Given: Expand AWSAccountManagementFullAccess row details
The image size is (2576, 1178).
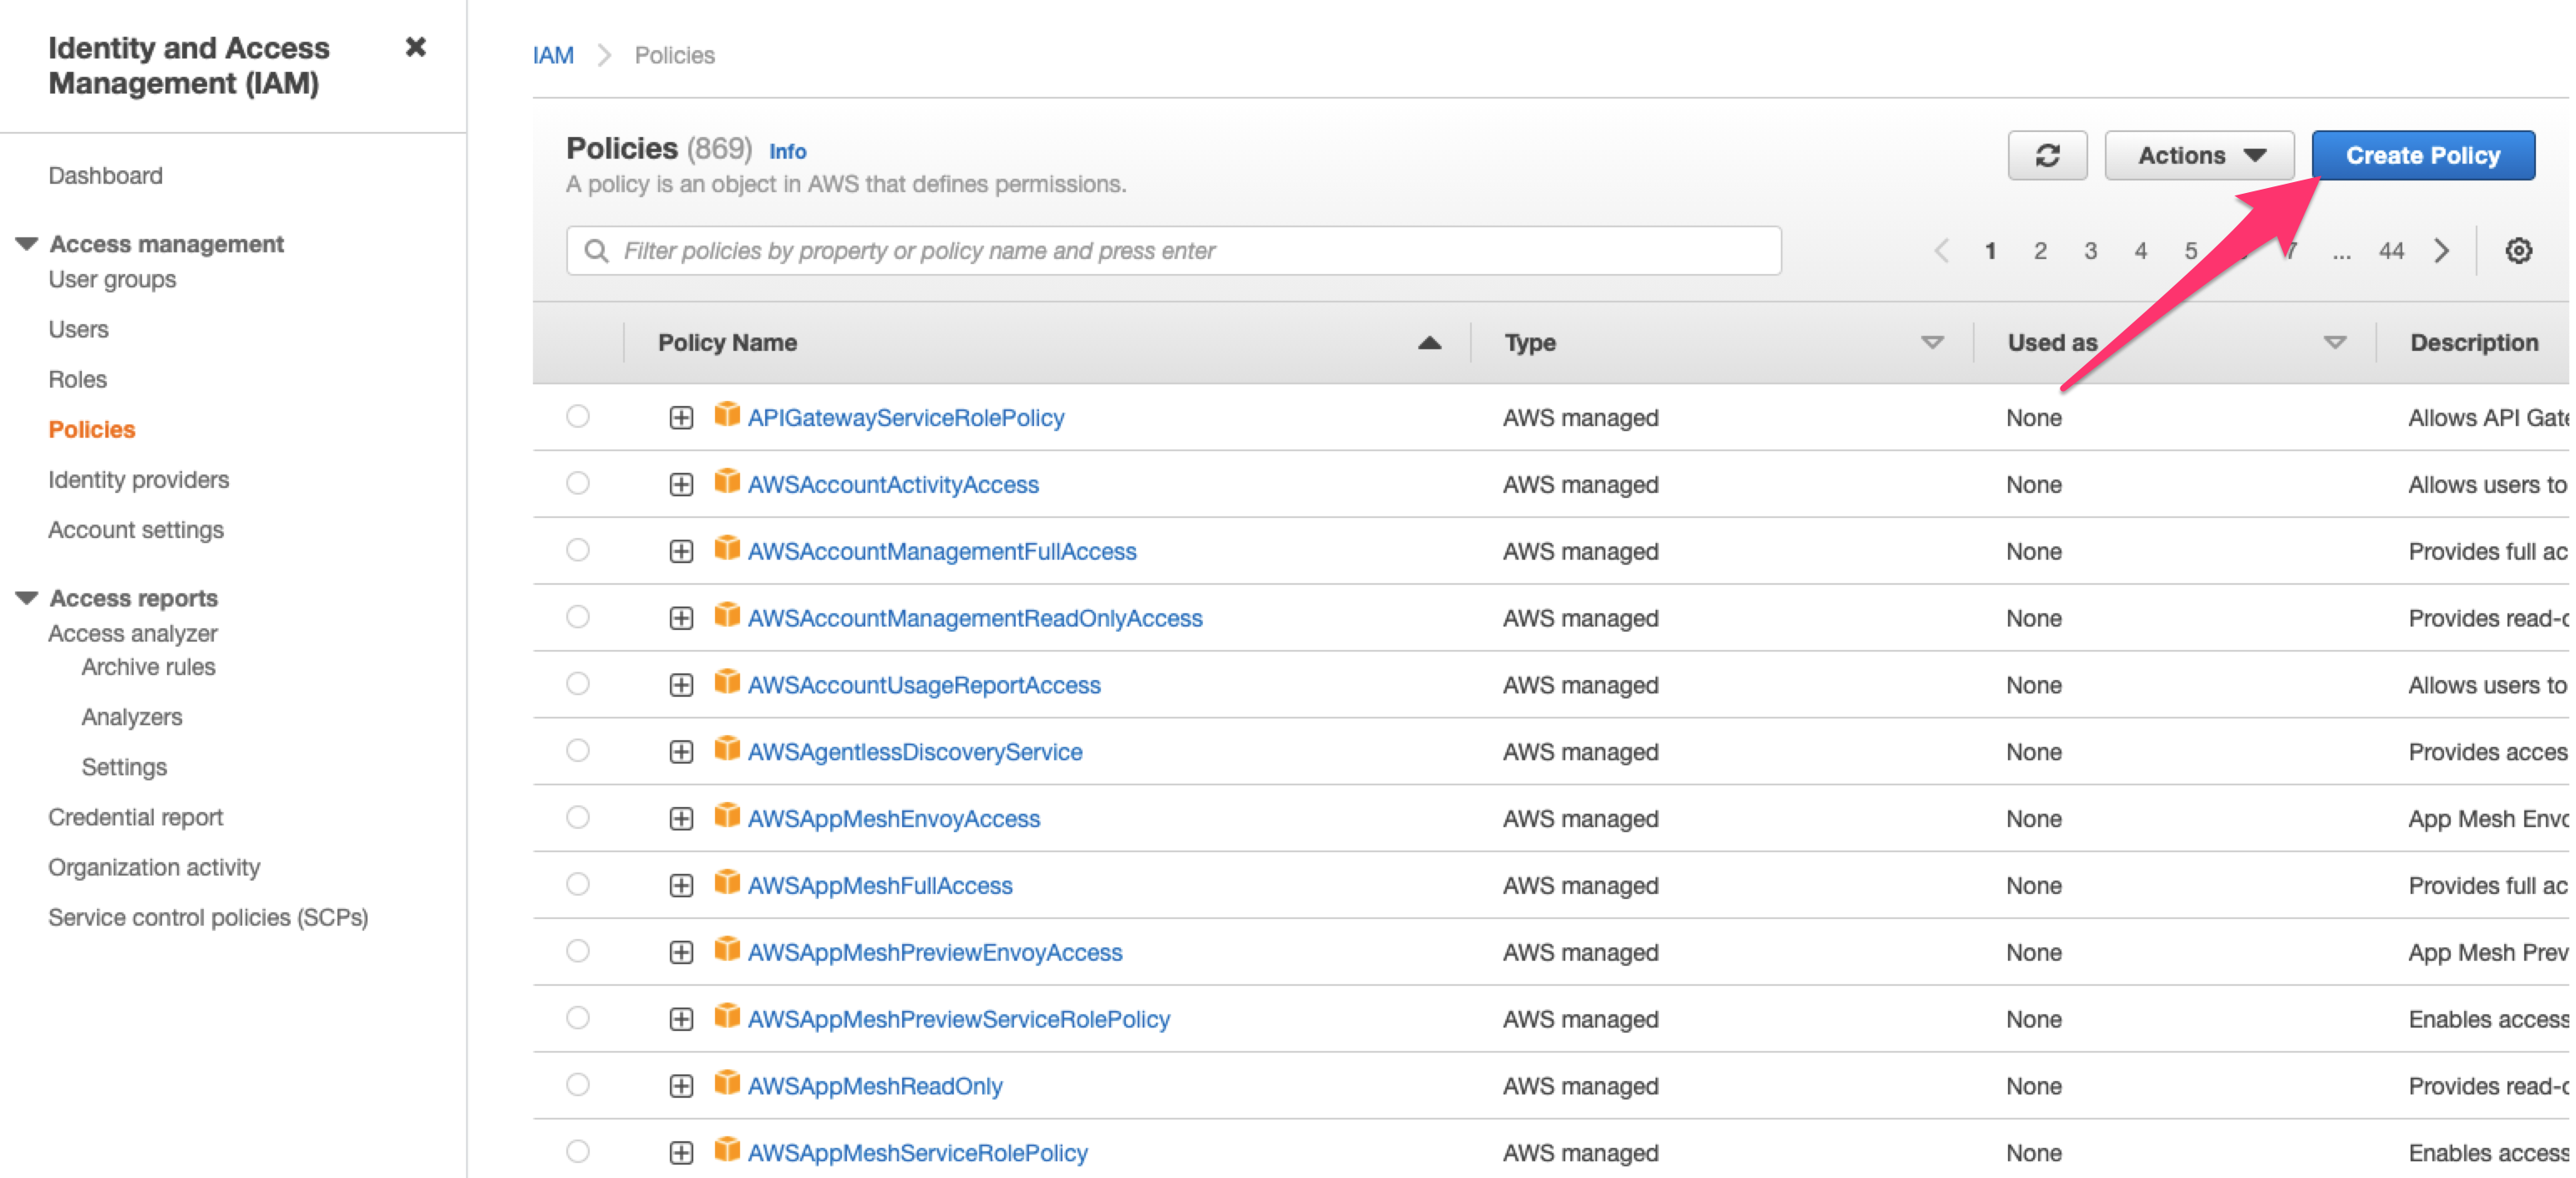Looking at the screenshot, I should click(x=681, y=552).
